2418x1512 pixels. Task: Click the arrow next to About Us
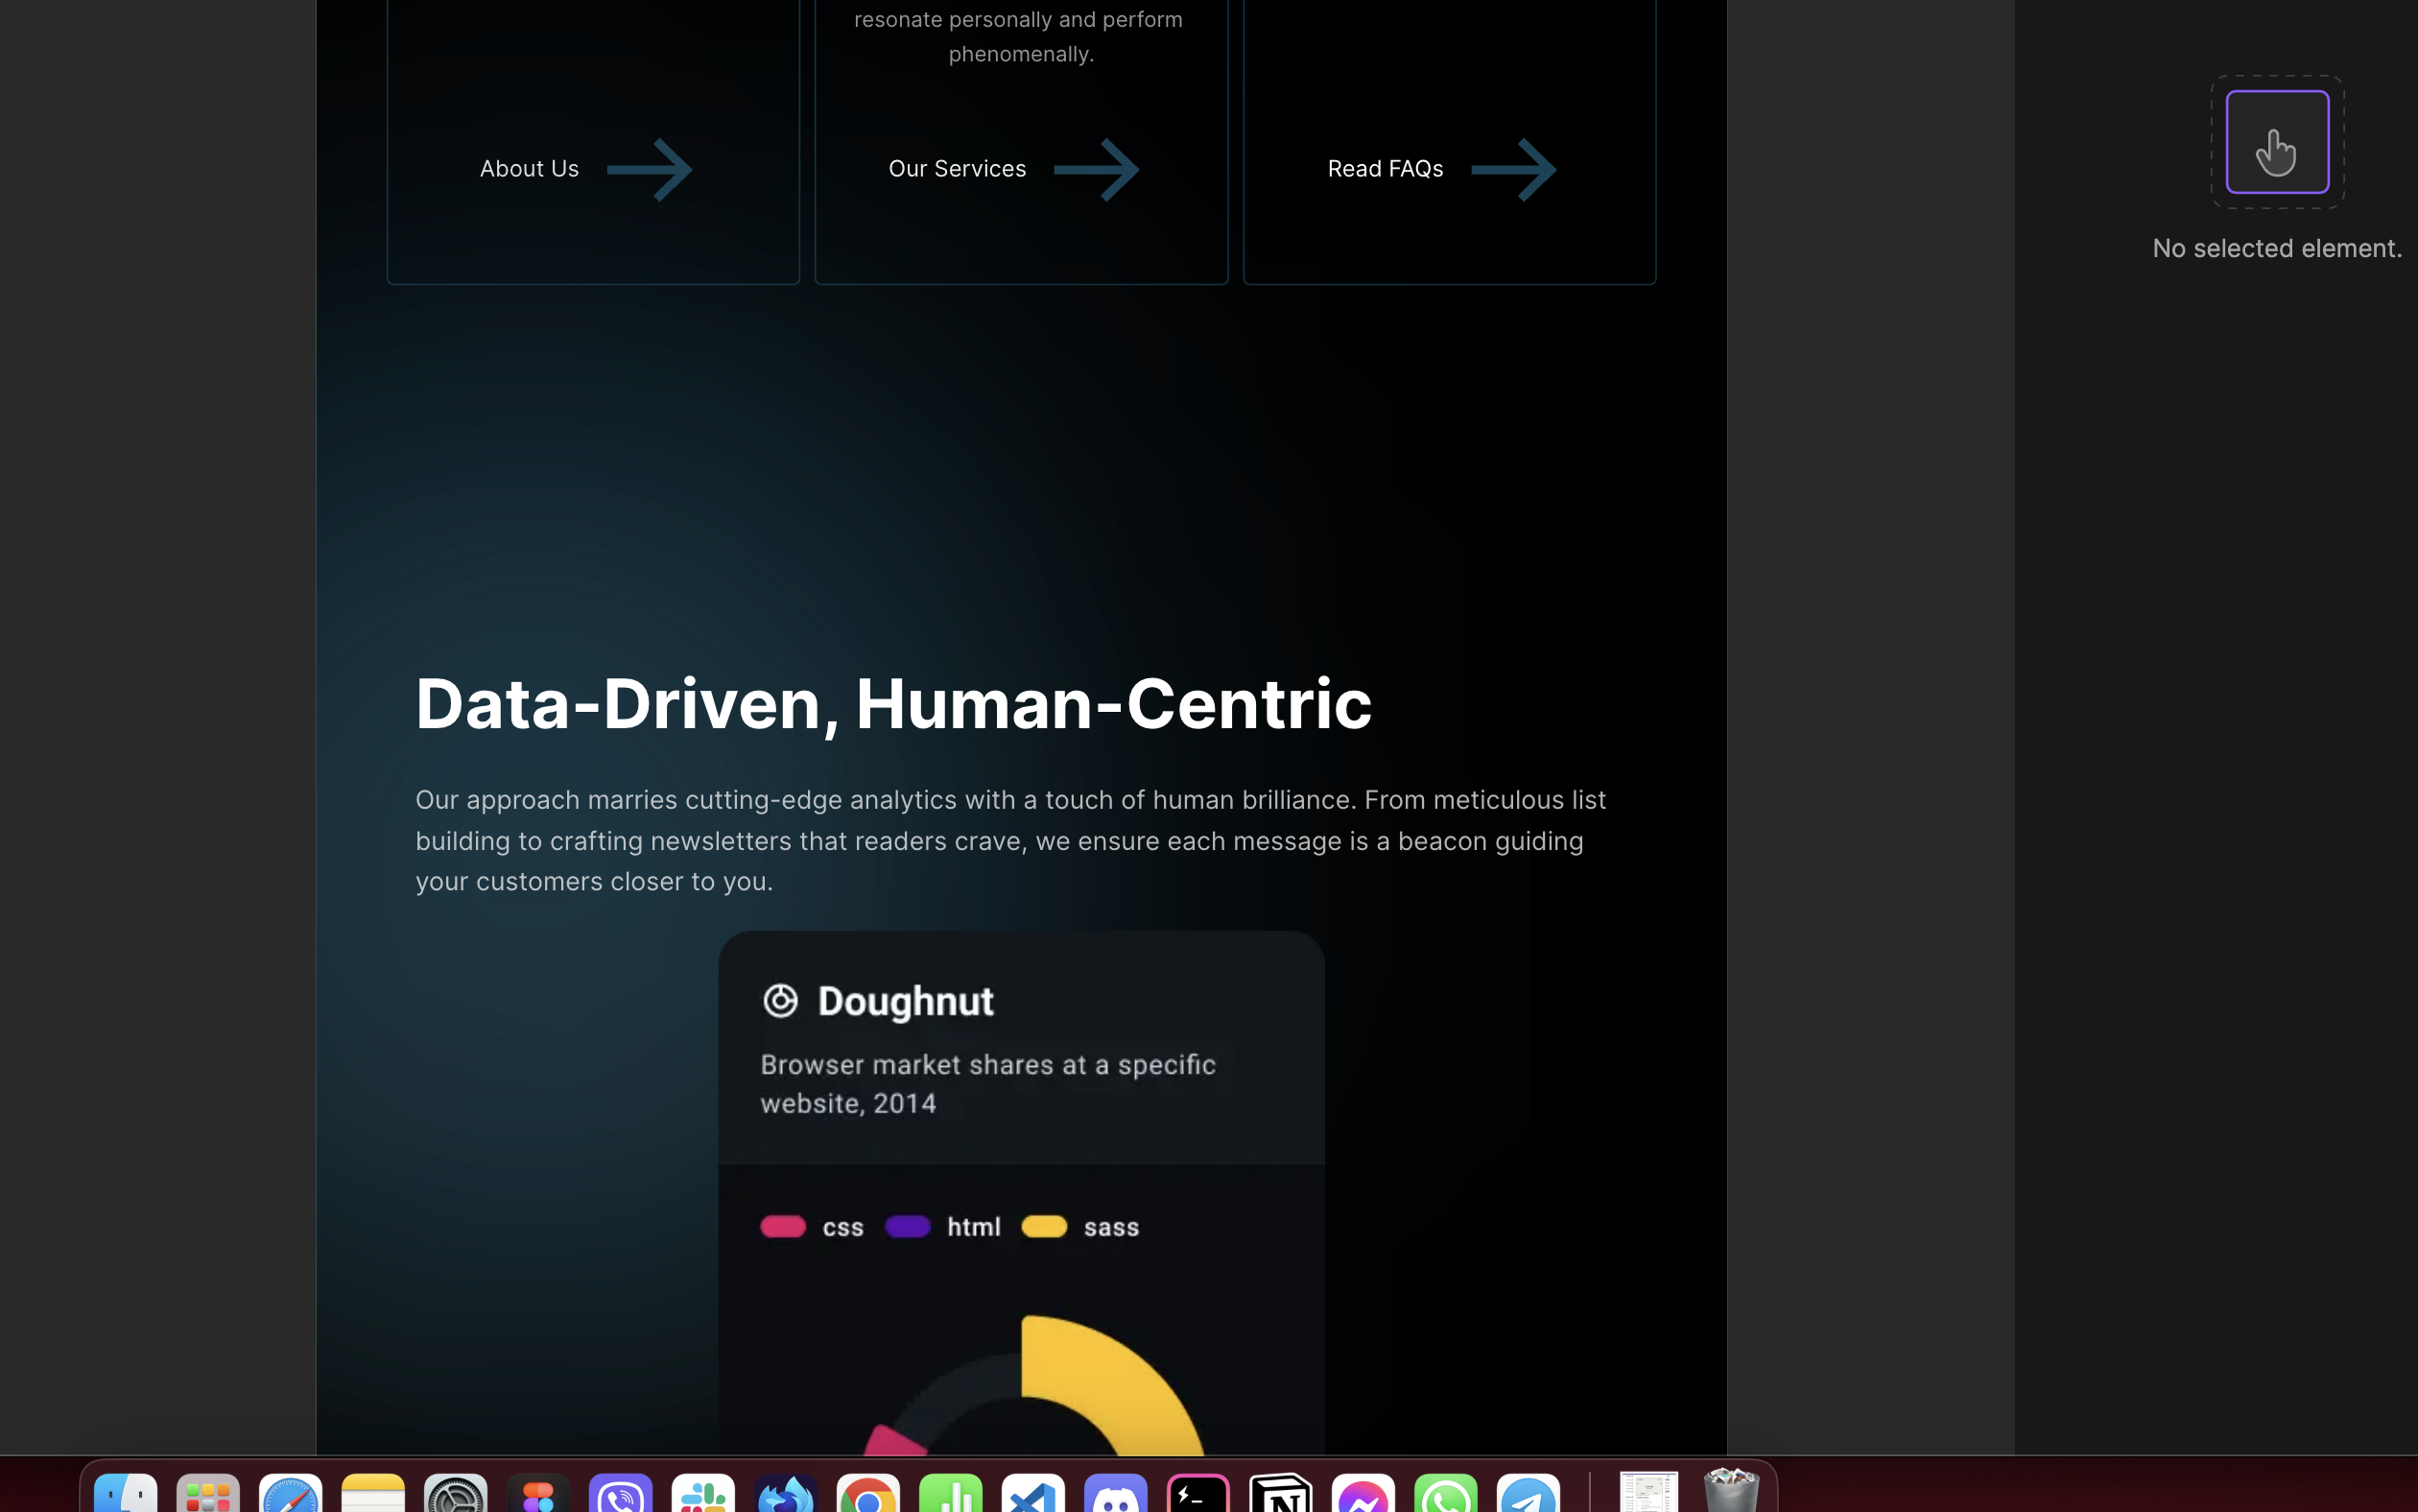click(650, 169)
